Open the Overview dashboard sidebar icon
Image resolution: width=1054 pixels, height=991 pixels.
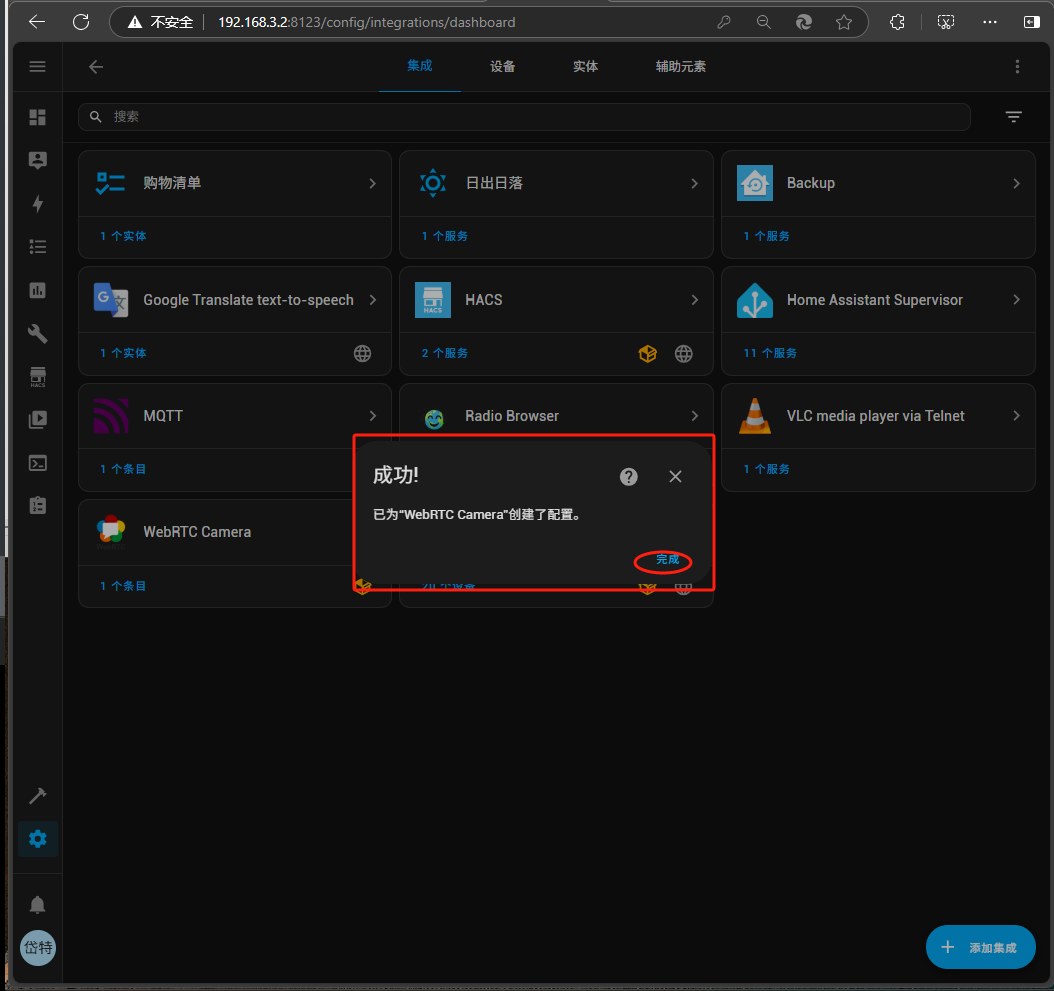point(38,118)
